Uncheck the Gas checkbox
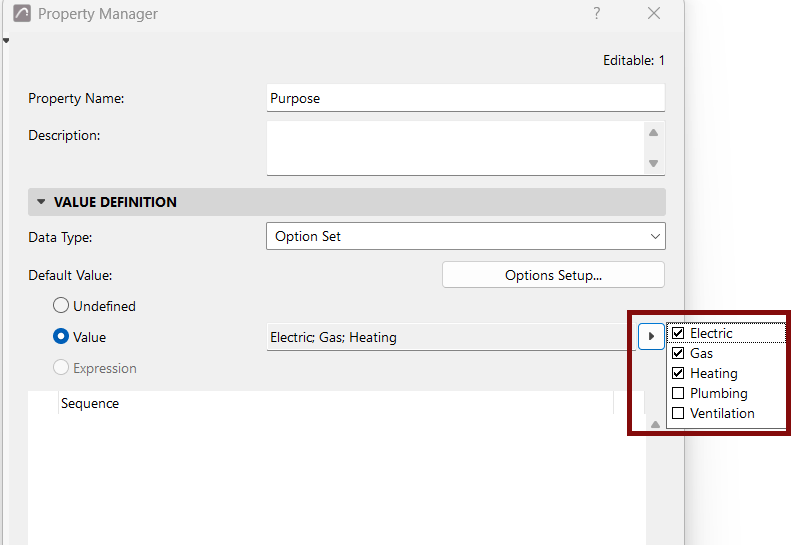Viewport: 791px width, 545px height. click(x=678, y=353)
